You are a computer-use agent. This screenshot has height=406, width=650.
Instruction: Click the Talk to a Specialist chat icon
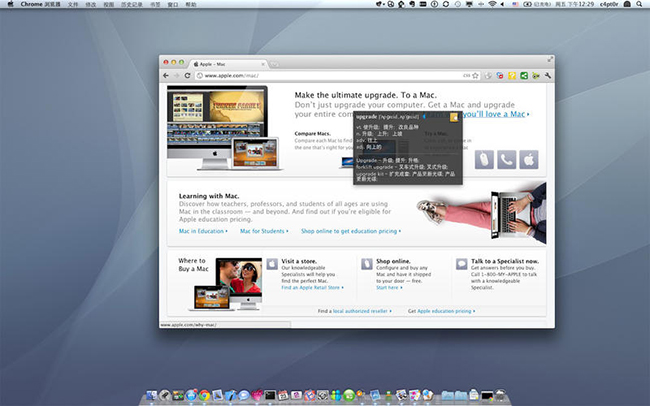click(x=461, y=264)
